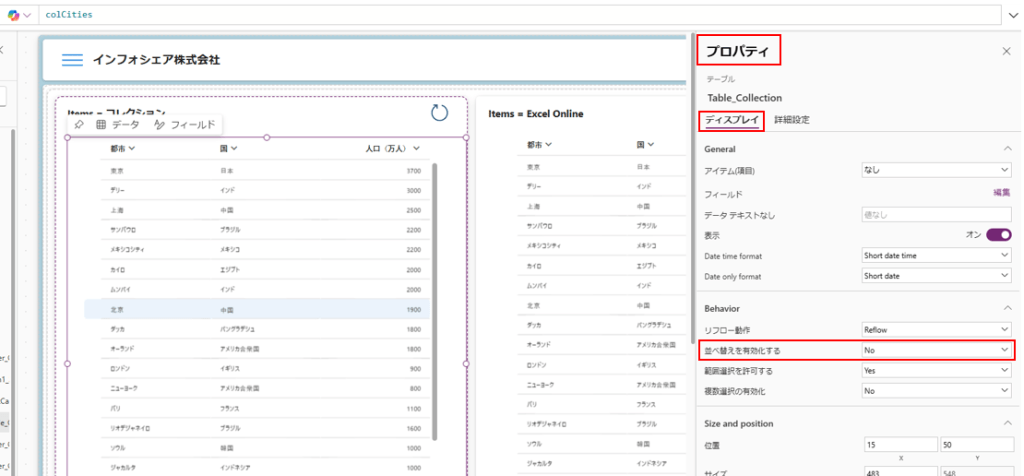The width and height of the screenshot is (1024, 476).
Task: Click the circular refresh icon
Action: tap(439, 112)
